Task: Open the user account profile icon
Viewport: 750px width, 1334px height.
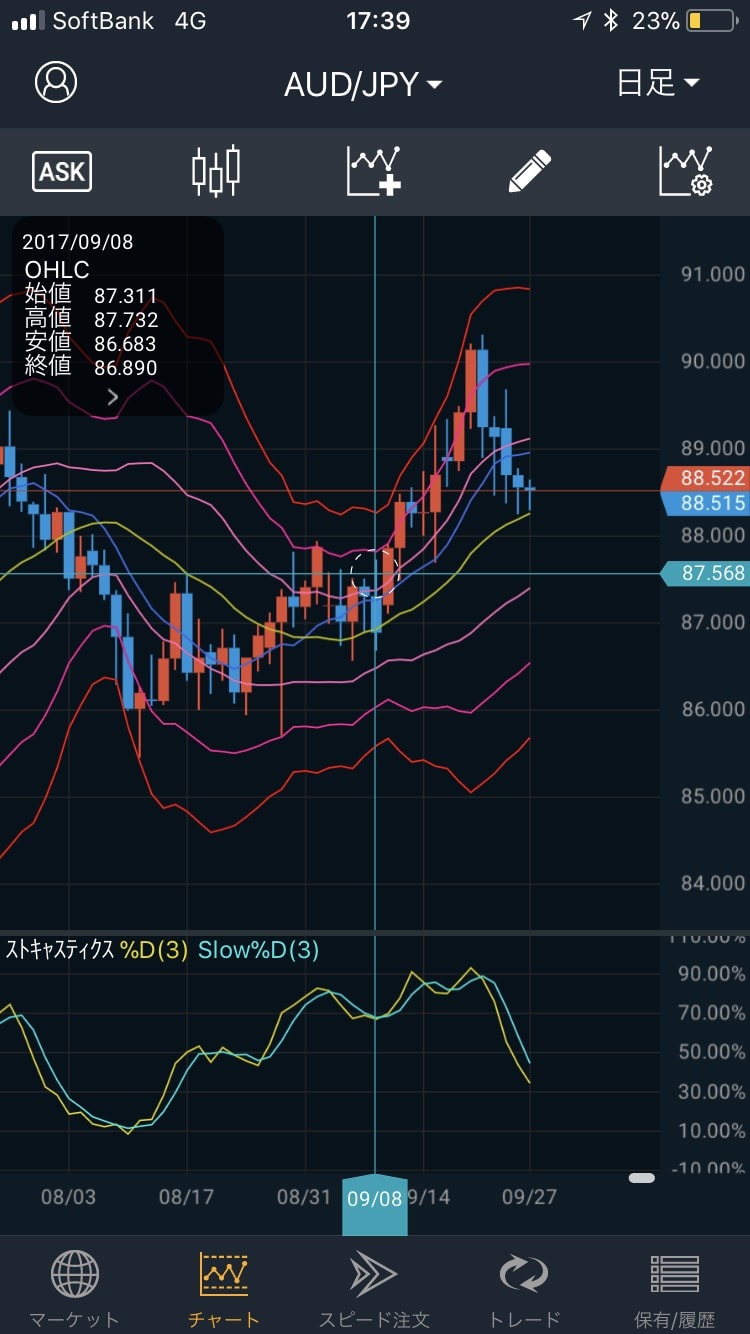Action: click(x=56, y=82)
